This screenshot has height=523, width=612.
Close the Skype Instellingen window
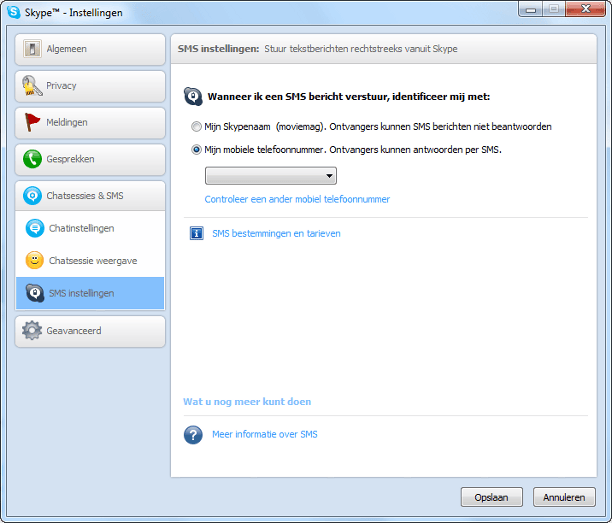click(585, 9)
